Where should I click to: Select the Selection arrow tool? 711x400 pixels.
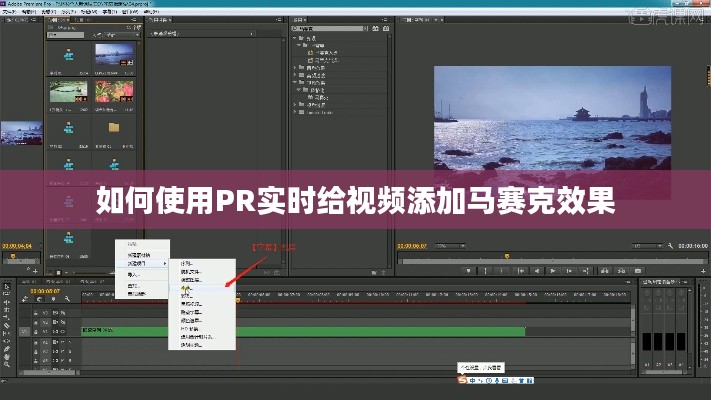(x=8, y=287)
